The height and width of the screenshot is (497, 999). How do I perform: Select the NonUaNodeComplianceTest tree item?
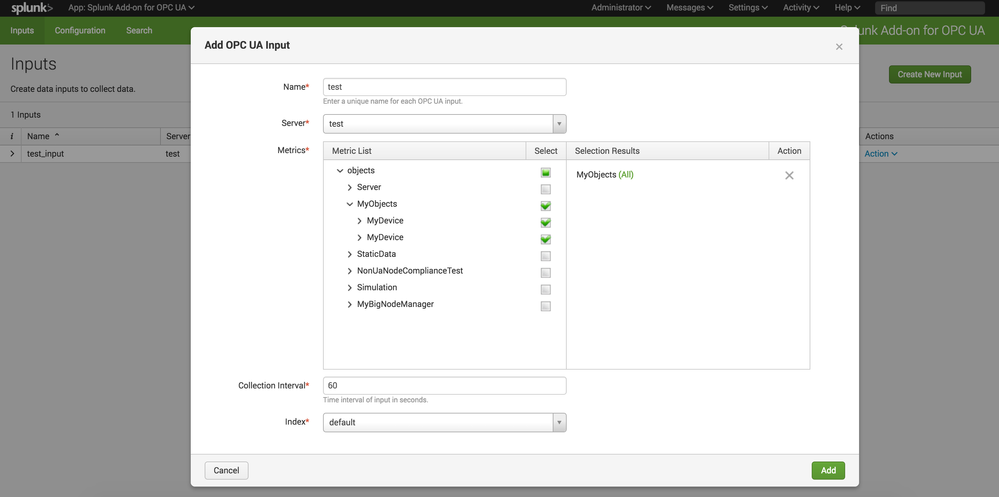[x=410, y=271]
